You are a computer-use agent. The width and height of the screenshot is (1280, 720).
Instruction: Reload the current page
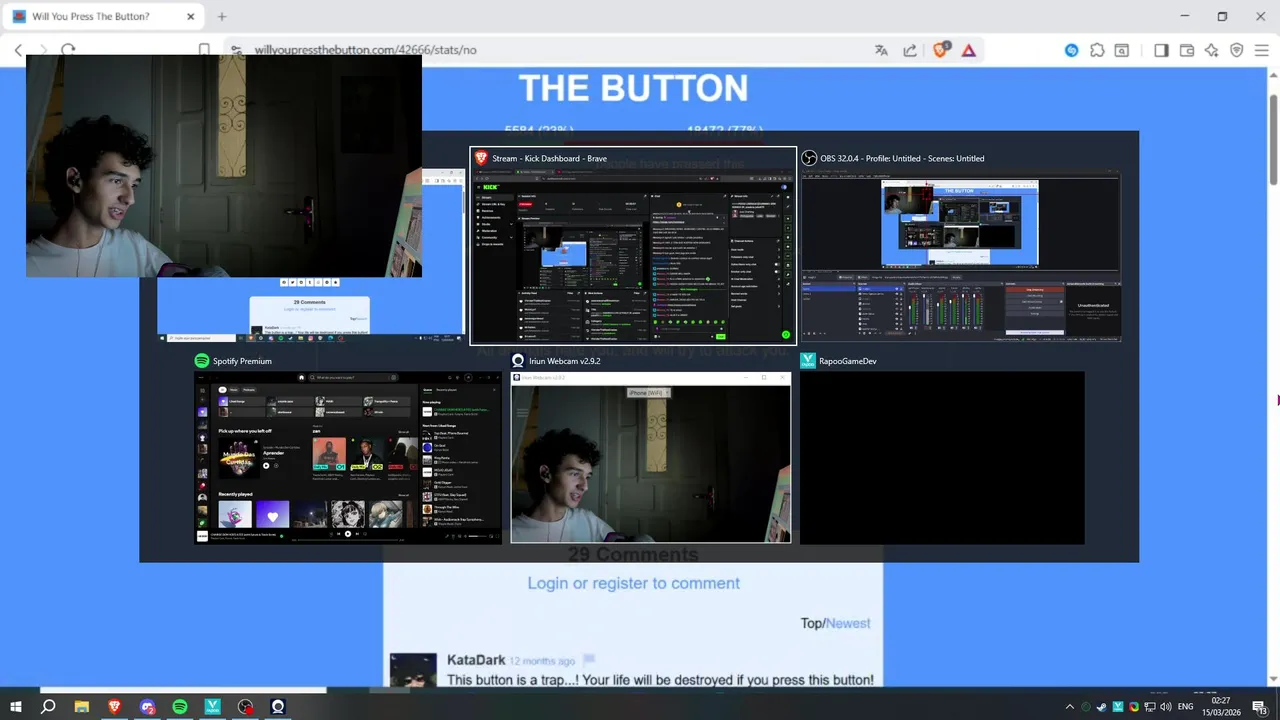68,50
